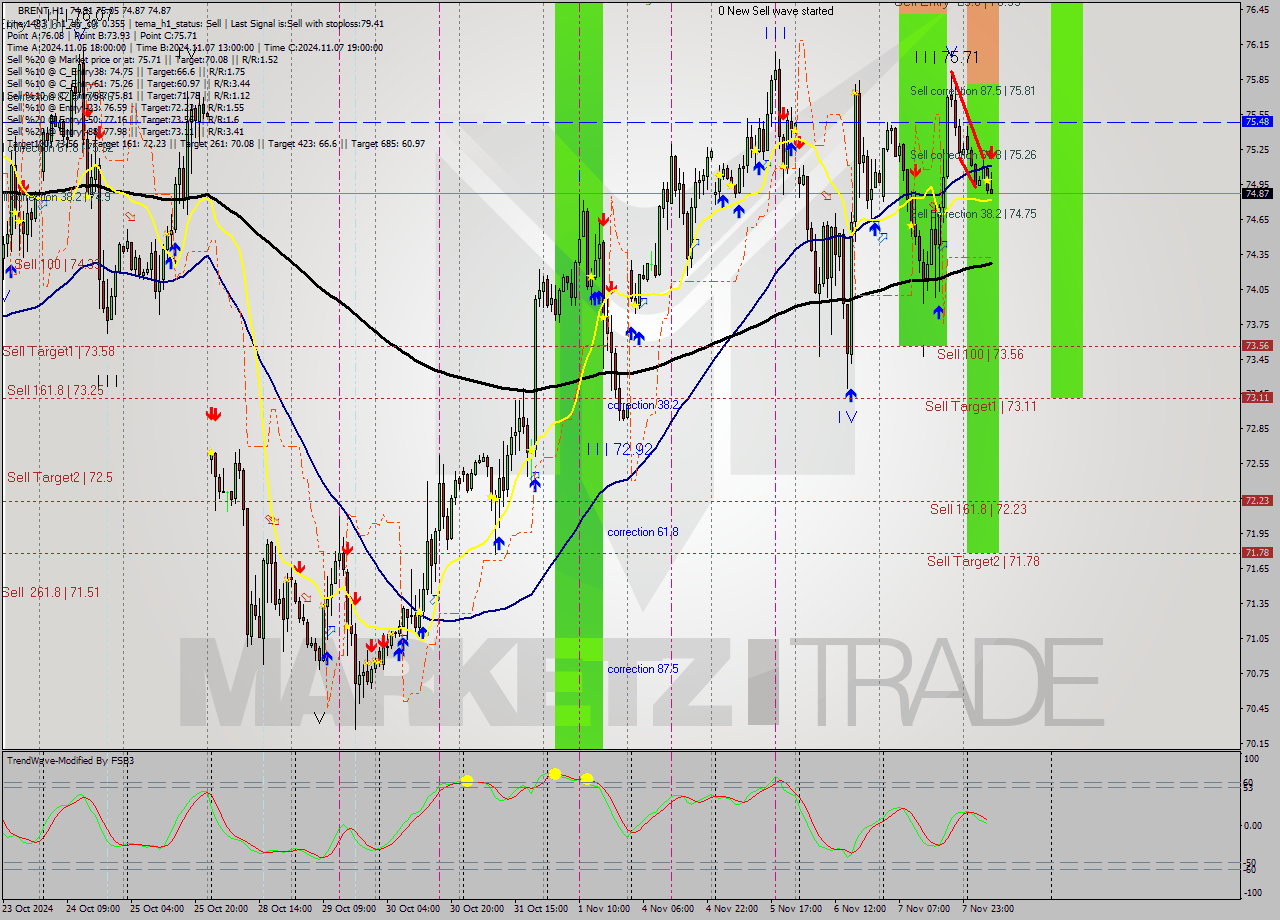Select the 'Sell 100 | 73.56' label
This screenshot has width=1280, height=920.
(x=980, y=354)
